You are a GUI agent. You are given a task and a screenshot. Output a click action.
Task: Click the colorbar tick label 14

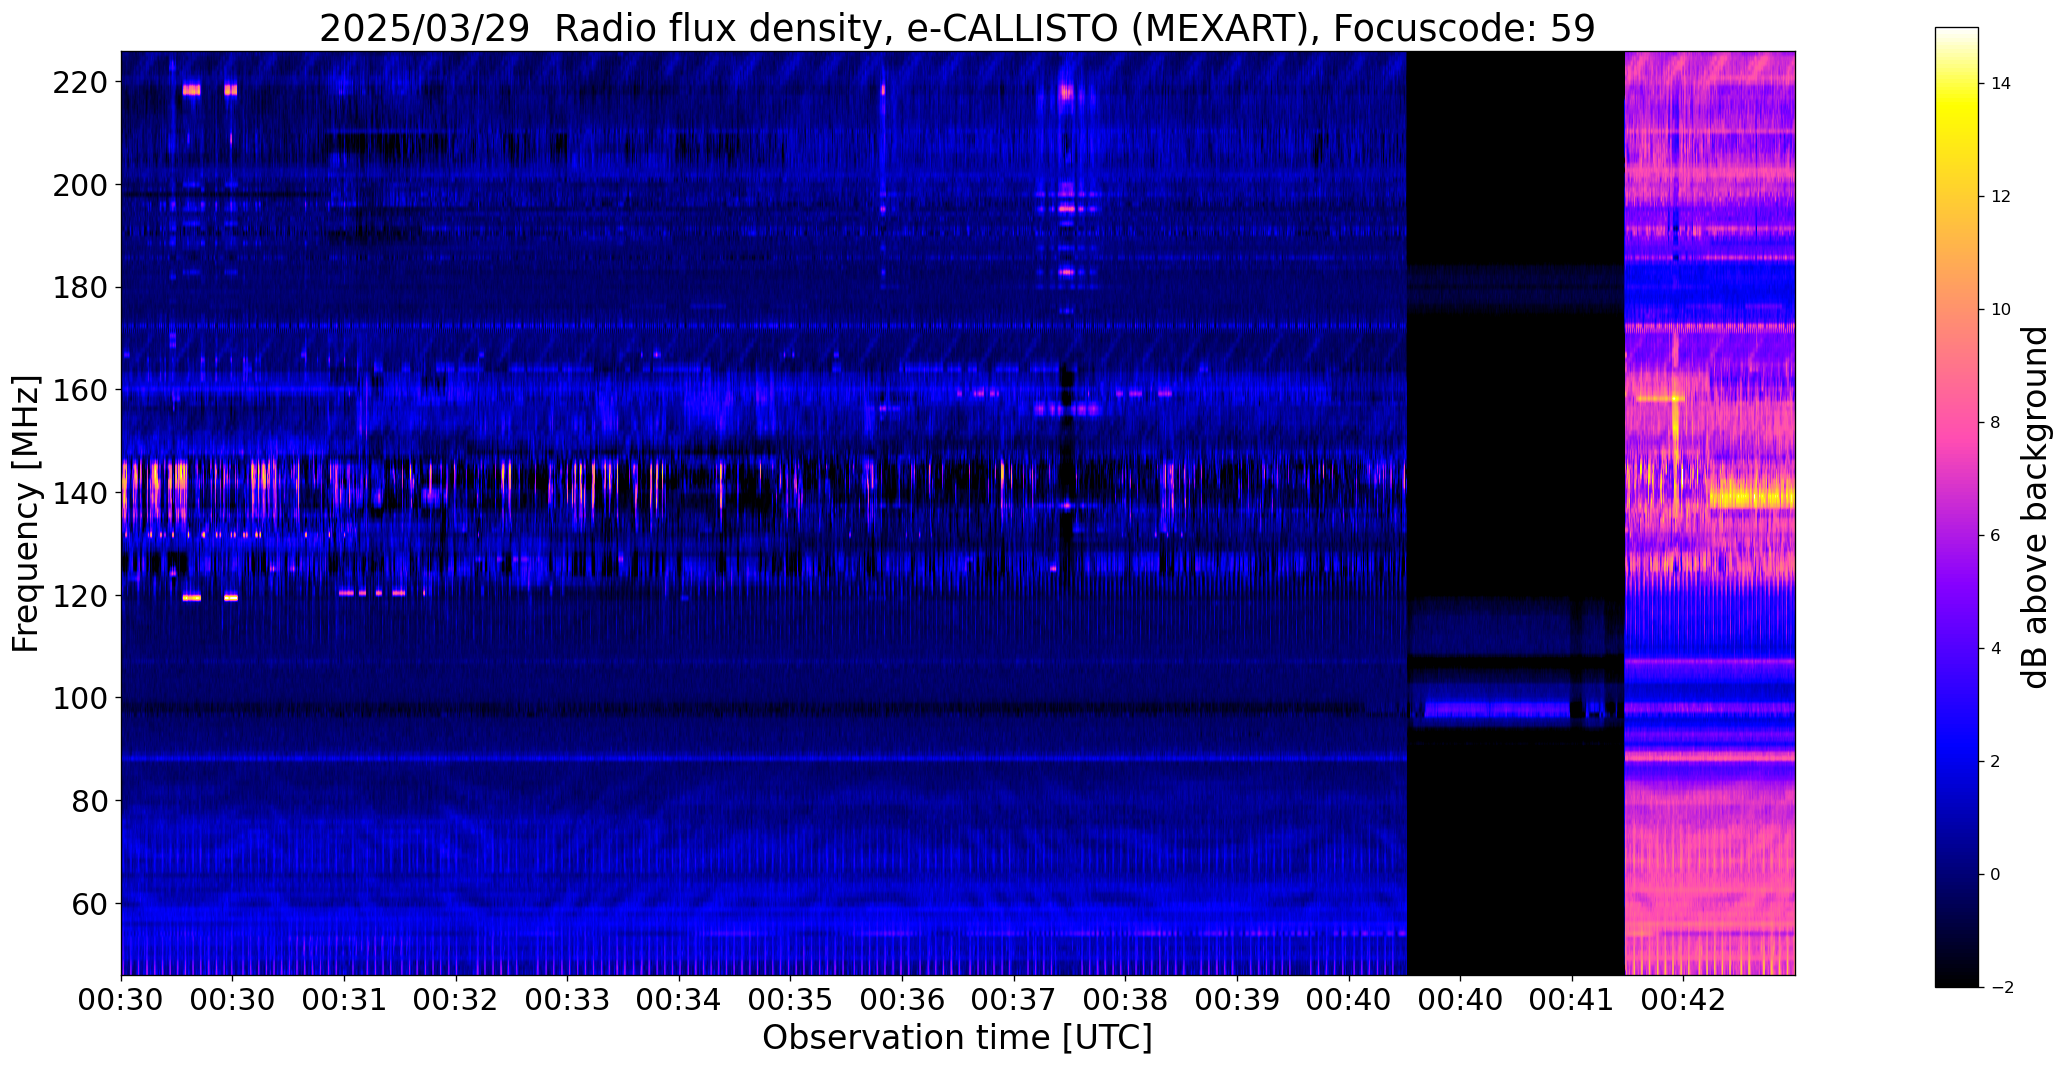click(x=2001, y=84)
